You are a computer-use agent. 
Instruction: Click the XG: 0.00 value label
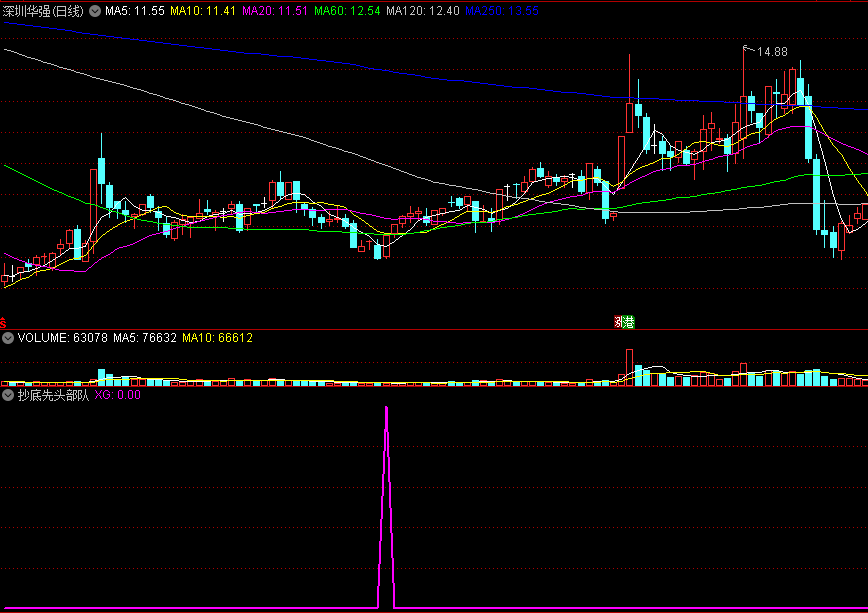coord(117,395)
